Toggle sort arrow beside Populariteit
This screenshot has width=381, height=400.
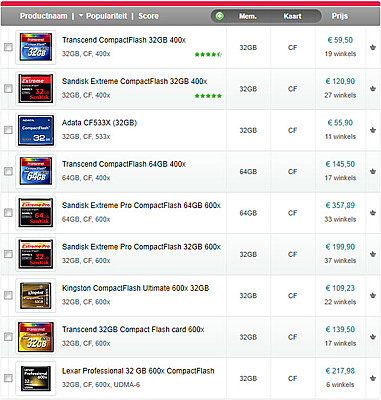tap(81, 16)
